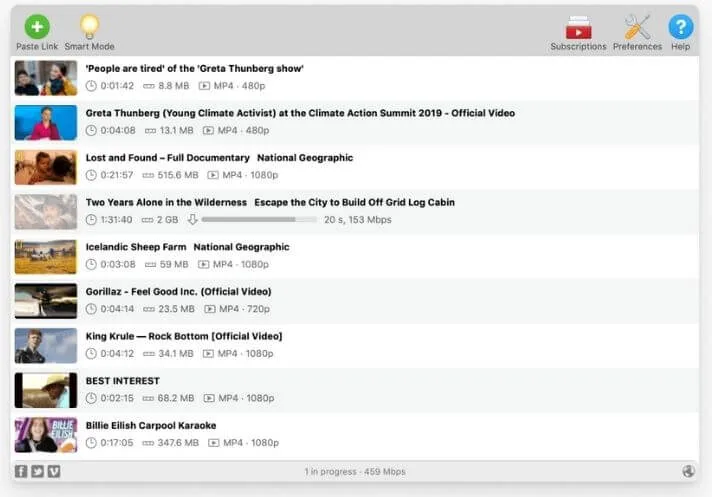Click the clock icon next to 0:21:57
This screenshot has height=497, width=712.
pos(91,175)
